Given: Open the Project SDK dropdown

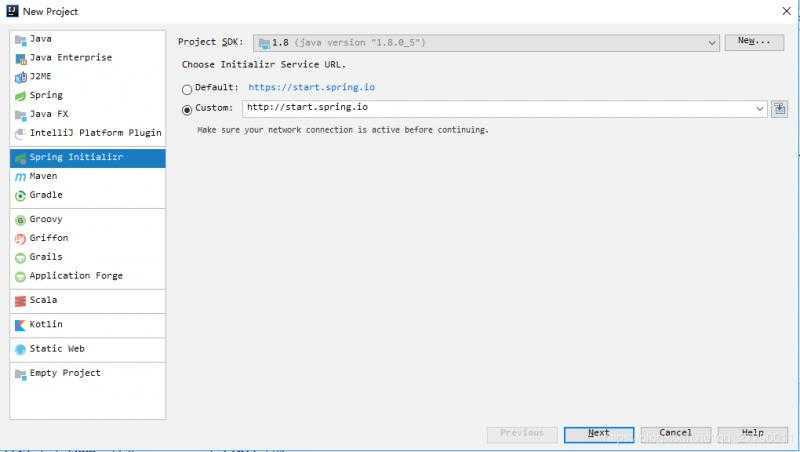Looking at the screenshot, I should pyautogui.click(x=486, y=43).
